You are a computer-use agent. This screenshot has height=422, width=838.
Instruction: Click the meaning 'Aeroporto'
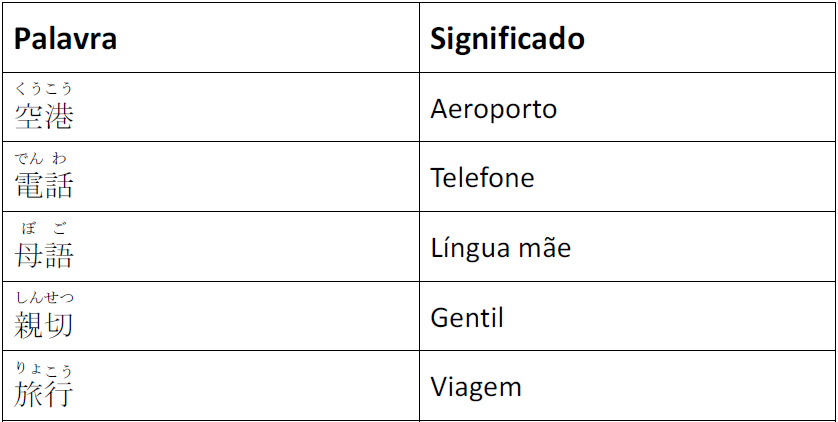click(493, 108)
